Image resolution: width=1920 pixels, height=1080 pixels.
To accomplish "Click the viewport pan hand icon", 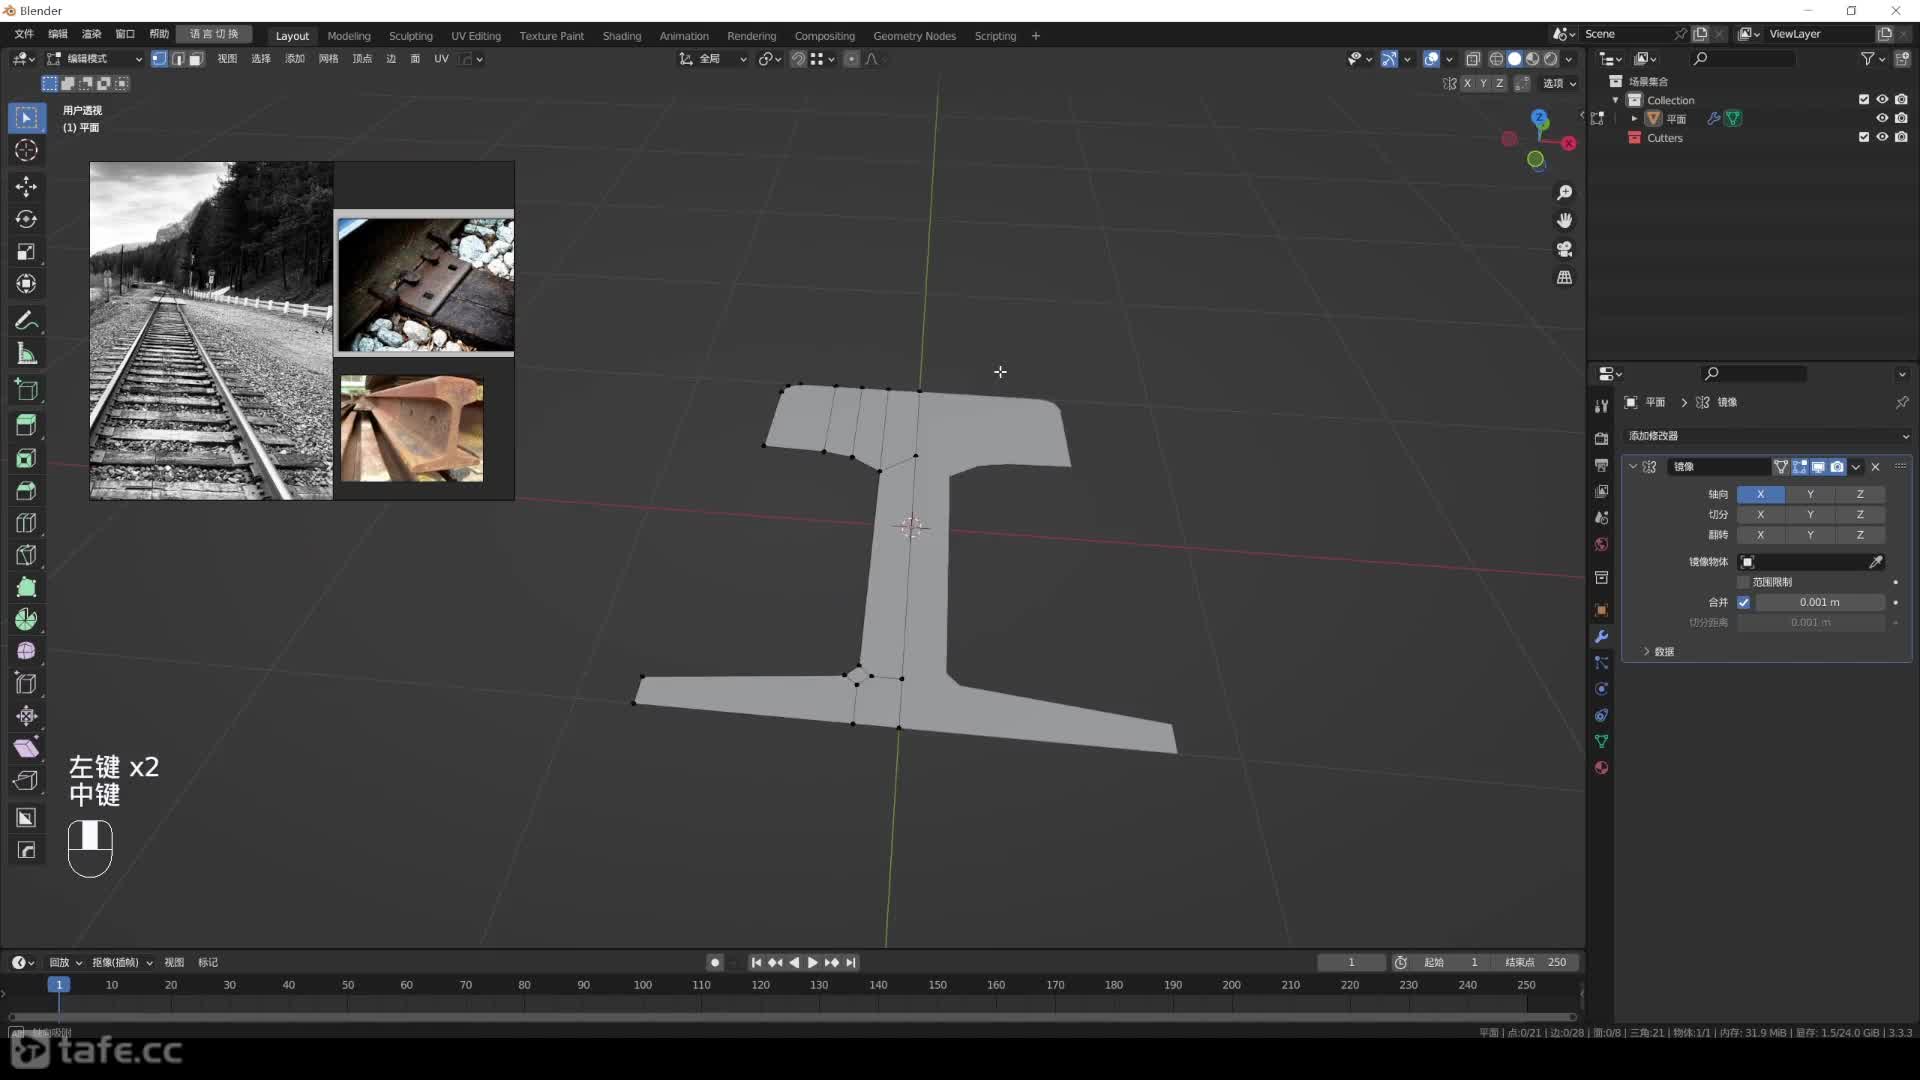I will [x=1565, y=220].
